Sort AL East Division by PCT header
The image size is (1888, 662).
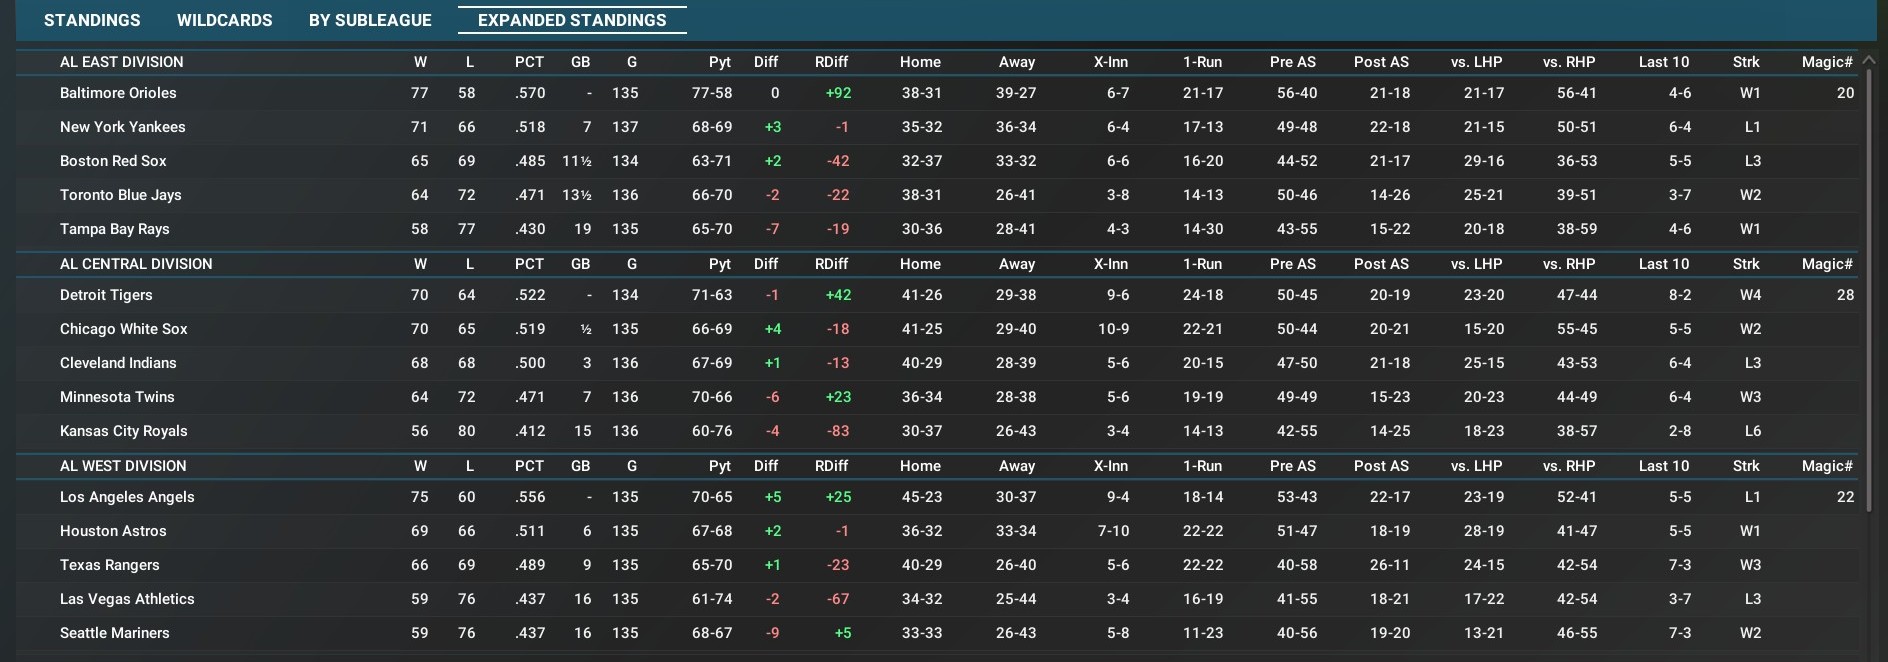pos(529,62)
